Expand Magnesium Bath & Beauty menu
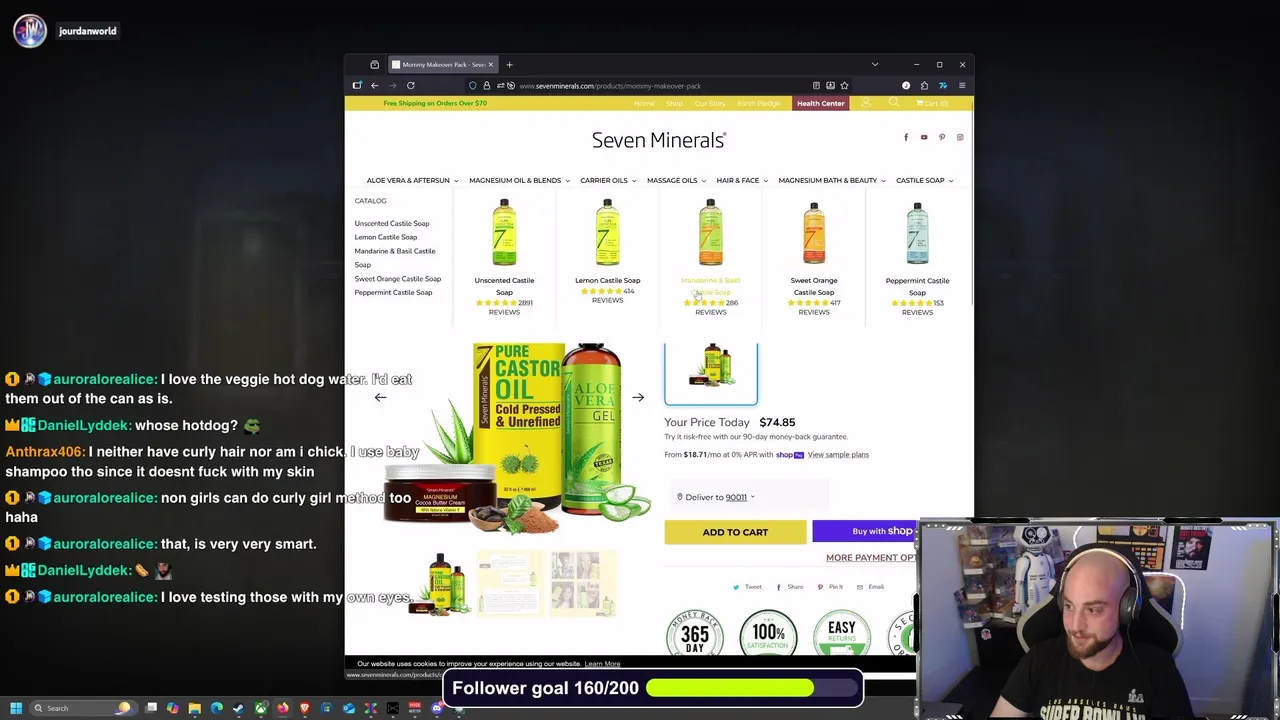 click(832, 181)
